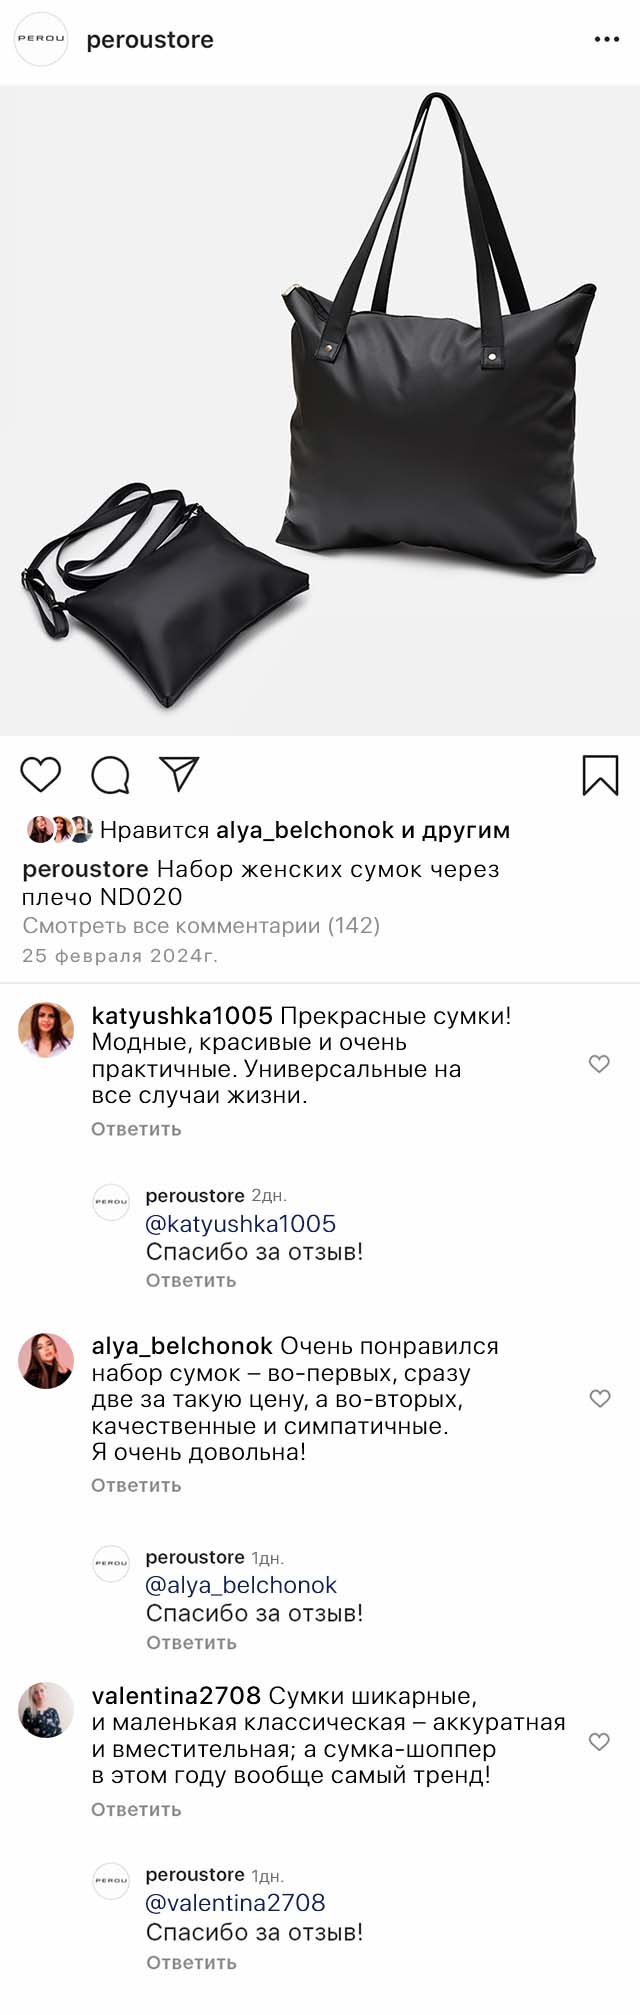Open katyushka1005's profile avatar
640x2015 pixels.
point(46,1030)
